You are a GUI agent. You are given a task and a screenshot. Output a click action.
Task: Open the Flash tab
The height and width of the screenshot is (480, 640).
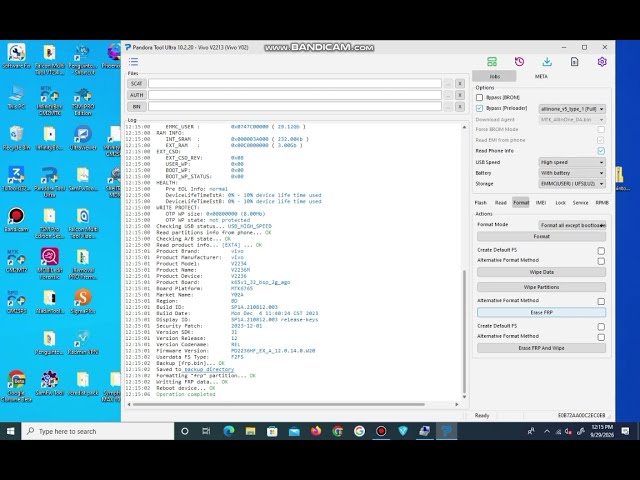coord(480,202)
